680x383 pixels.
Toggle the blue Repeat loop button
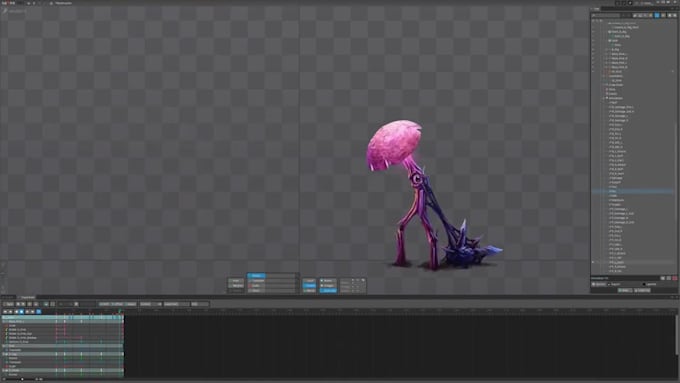(39, 312)
